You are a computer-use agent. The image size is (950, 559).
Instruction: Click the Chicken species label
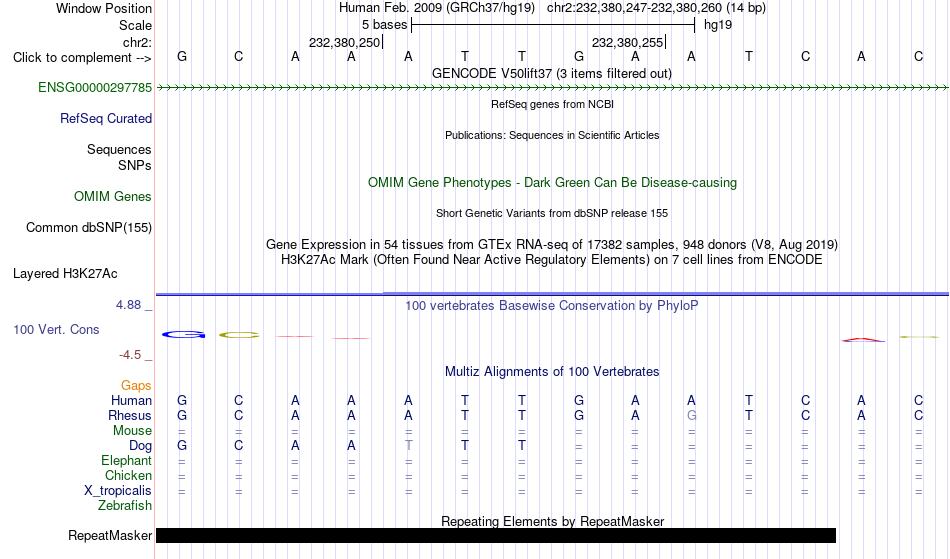pos(128,475)
